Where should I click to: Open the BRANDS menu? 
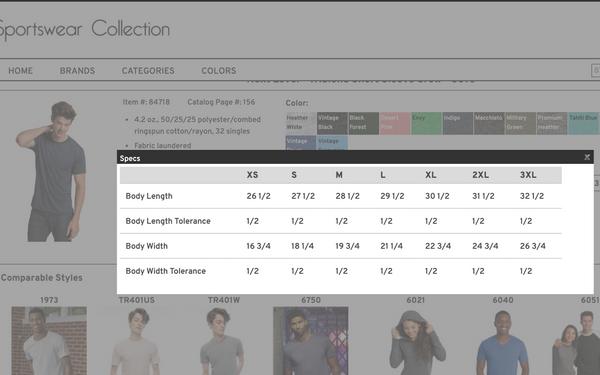point(77,71)
